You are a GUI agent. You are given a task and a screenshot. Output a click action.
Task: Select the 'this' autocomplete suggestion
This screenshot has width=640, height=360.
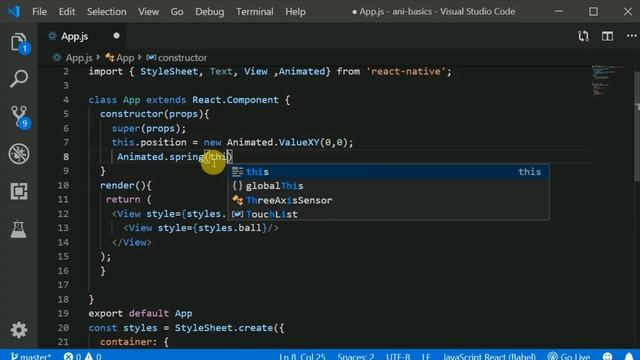[x=388, y=172]
